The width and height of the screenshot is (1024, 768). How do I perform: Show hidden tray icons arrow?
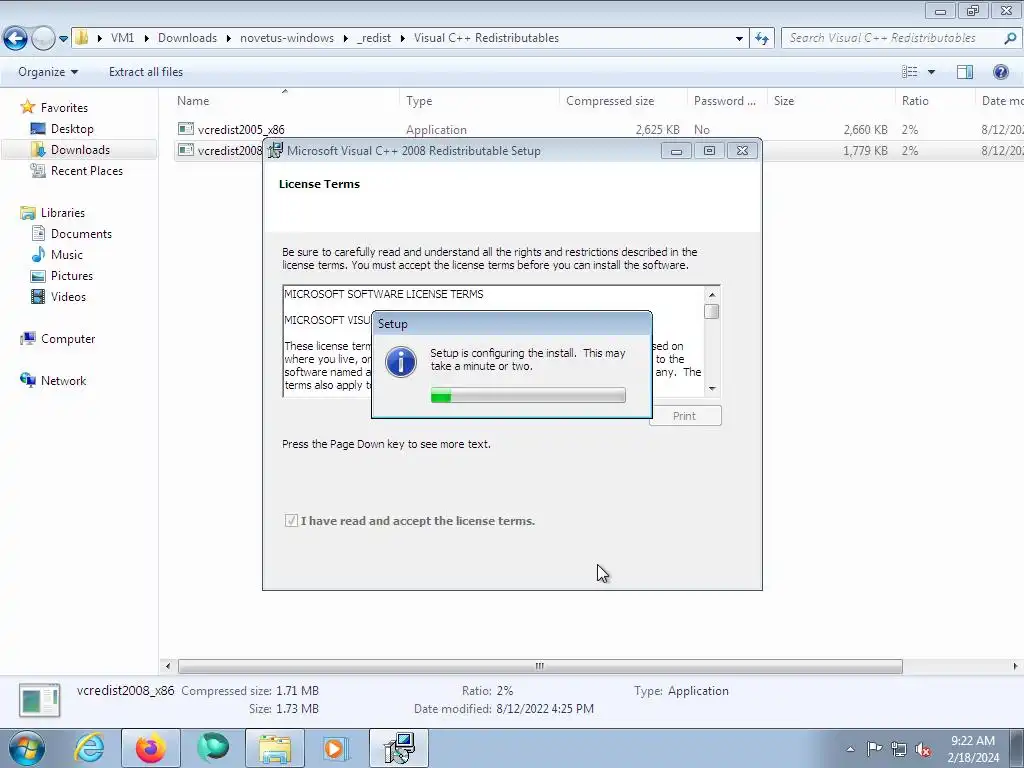pyautogui.click(x=850, y=749)
